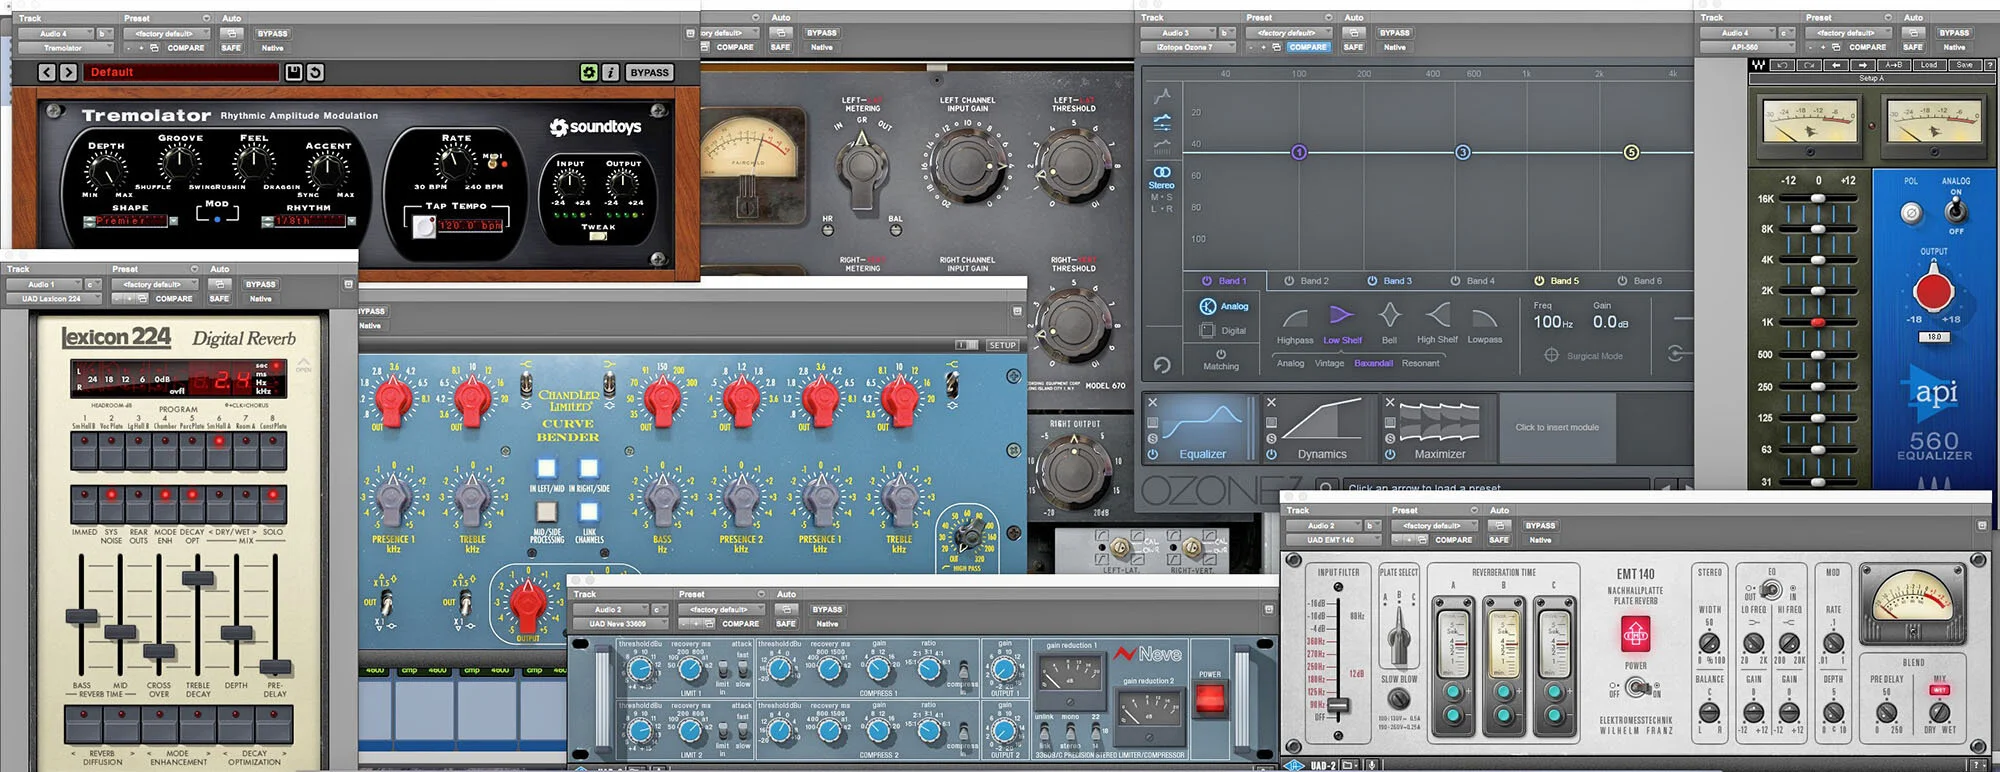Toggle power on Ozone Dynamics module
This screenshot has width=2000, height=772.
1271,454
